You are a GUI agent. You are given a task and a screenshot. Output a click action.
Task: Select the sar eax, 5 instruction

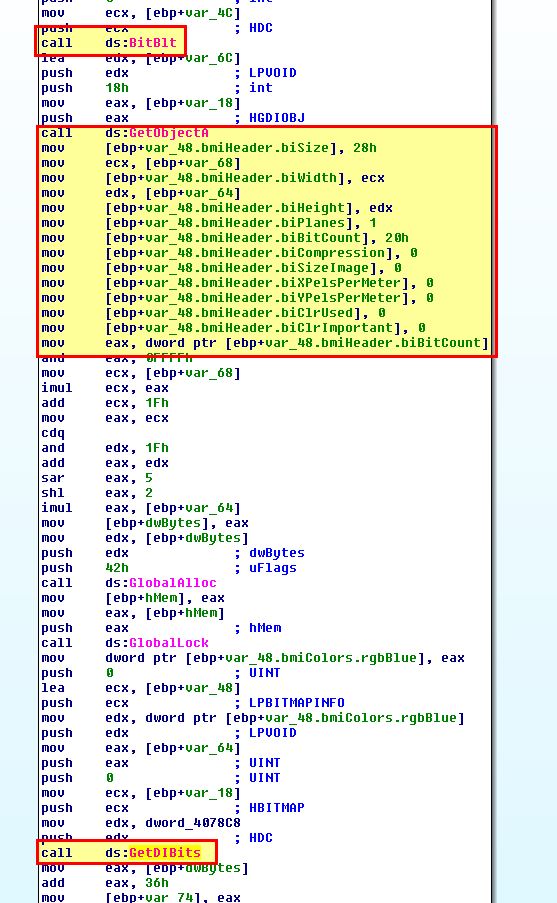click(x=96, y=478)
